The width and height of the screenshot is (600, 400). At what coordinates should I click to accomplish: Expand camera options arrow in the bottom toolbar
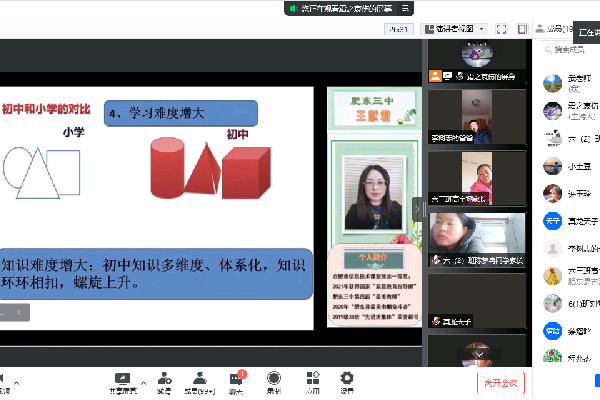pyautogui.click(x=16, y=382)
